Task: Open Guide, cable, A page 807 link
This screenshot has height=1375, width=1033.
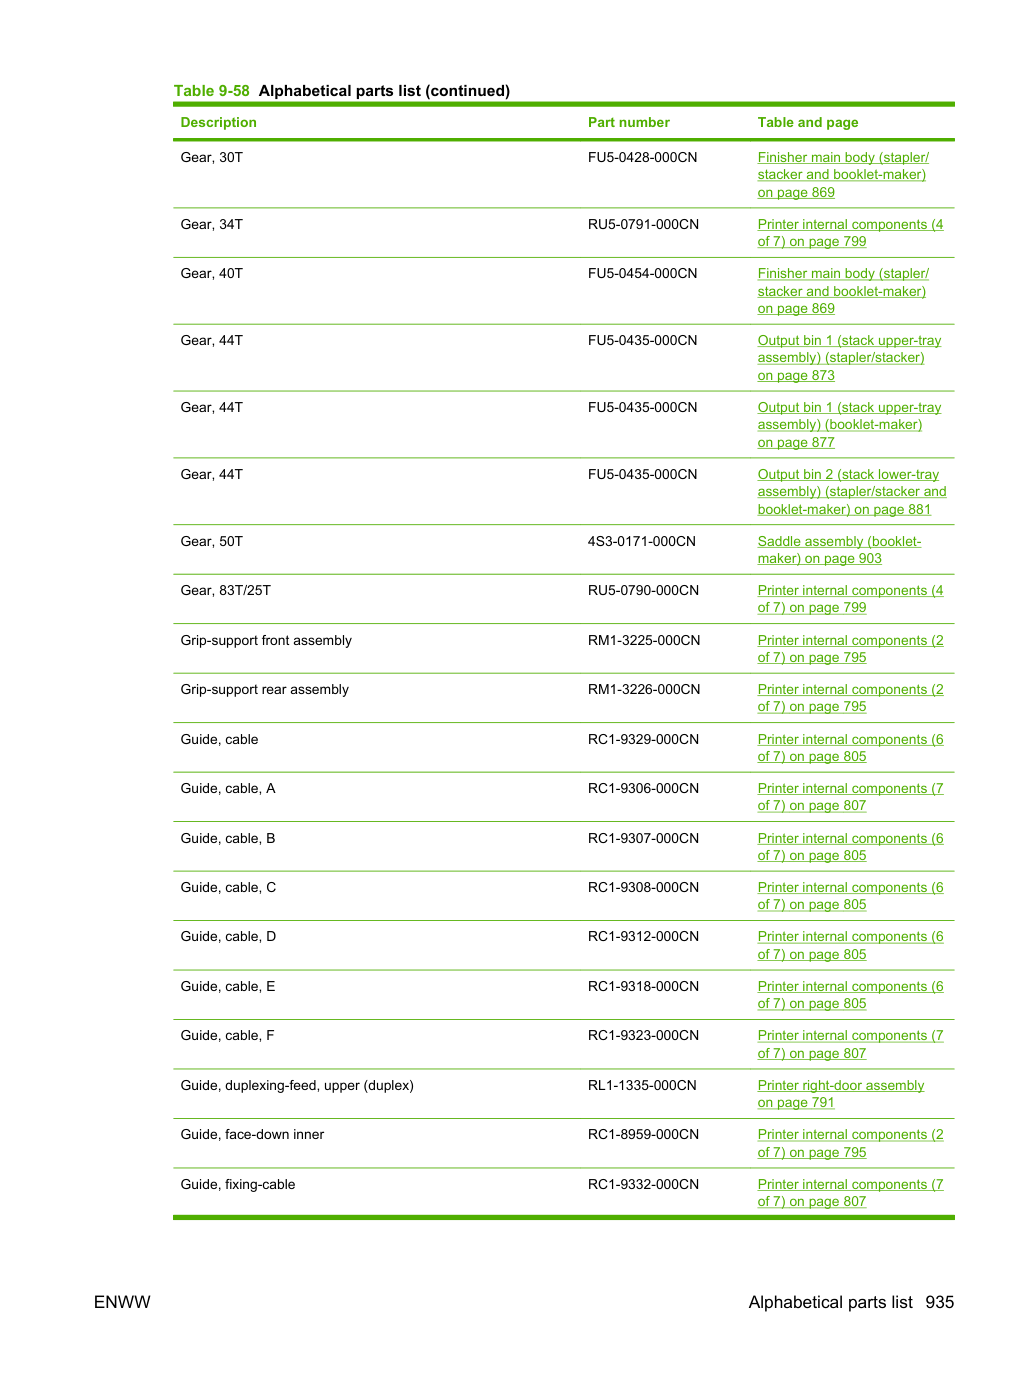Action: 850,797
